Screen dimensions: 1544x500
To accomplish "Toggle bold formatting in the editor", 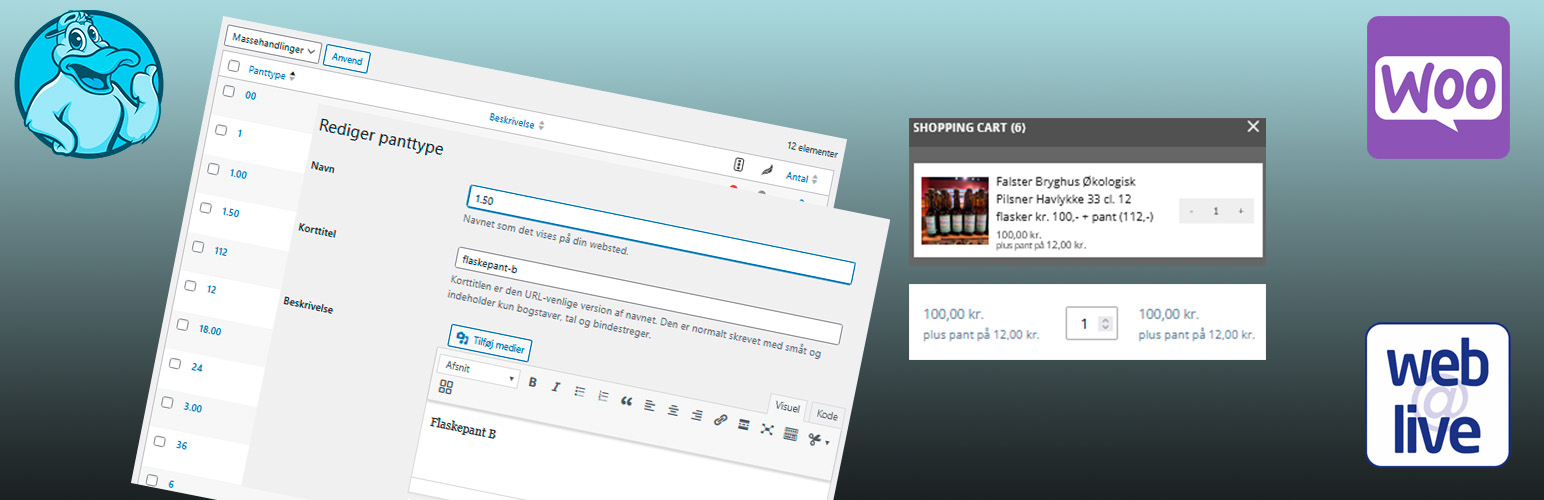I will 532,383.
